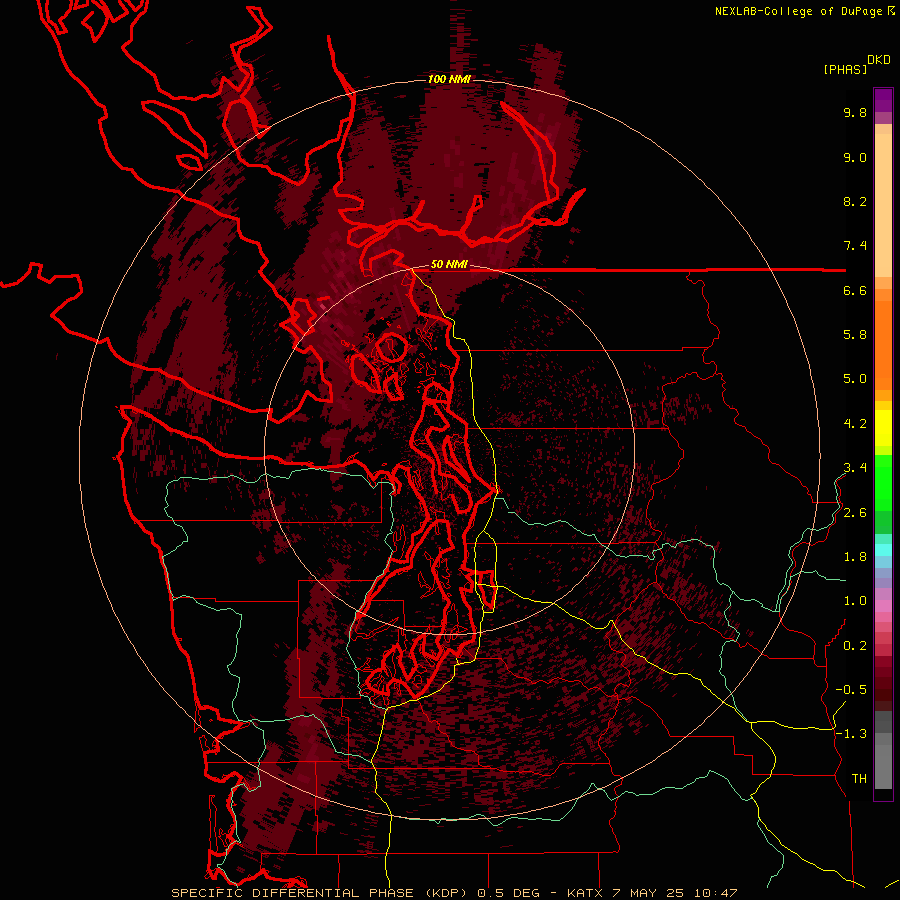Click the 7.4 legend value
Image resolution: width=900 pixels, height=900 pixels.
855,246
